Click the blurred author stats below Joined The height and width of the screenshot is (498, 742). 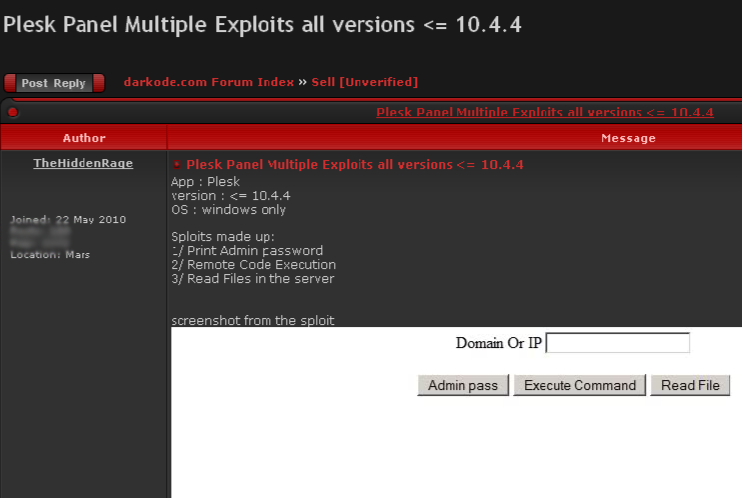coord(40,237)
